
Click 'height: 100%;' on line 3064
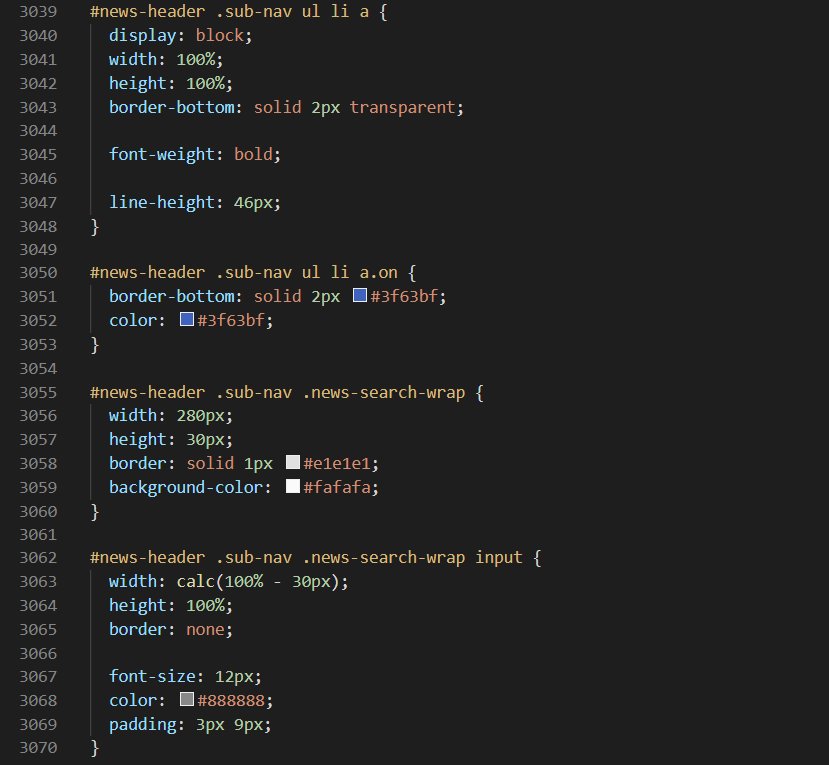171,605
